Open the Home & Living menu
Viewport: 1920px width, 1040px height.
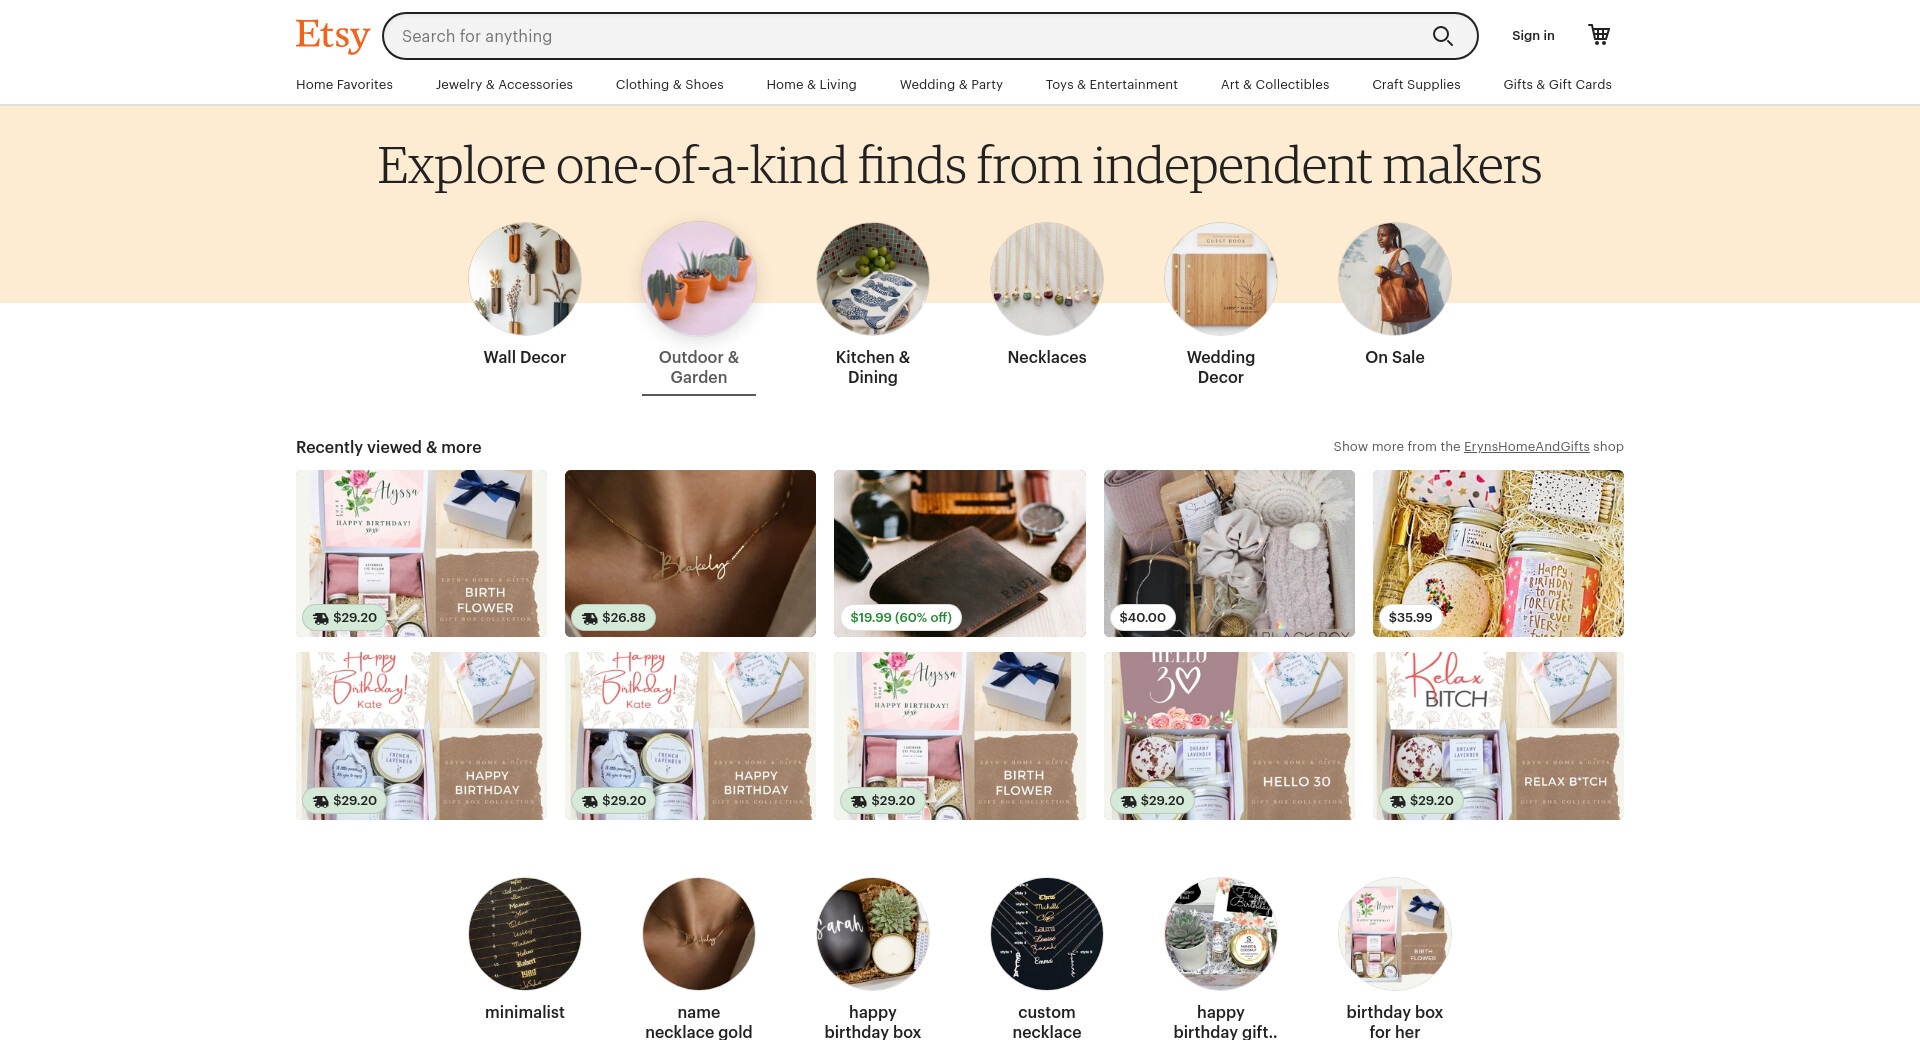811,84
